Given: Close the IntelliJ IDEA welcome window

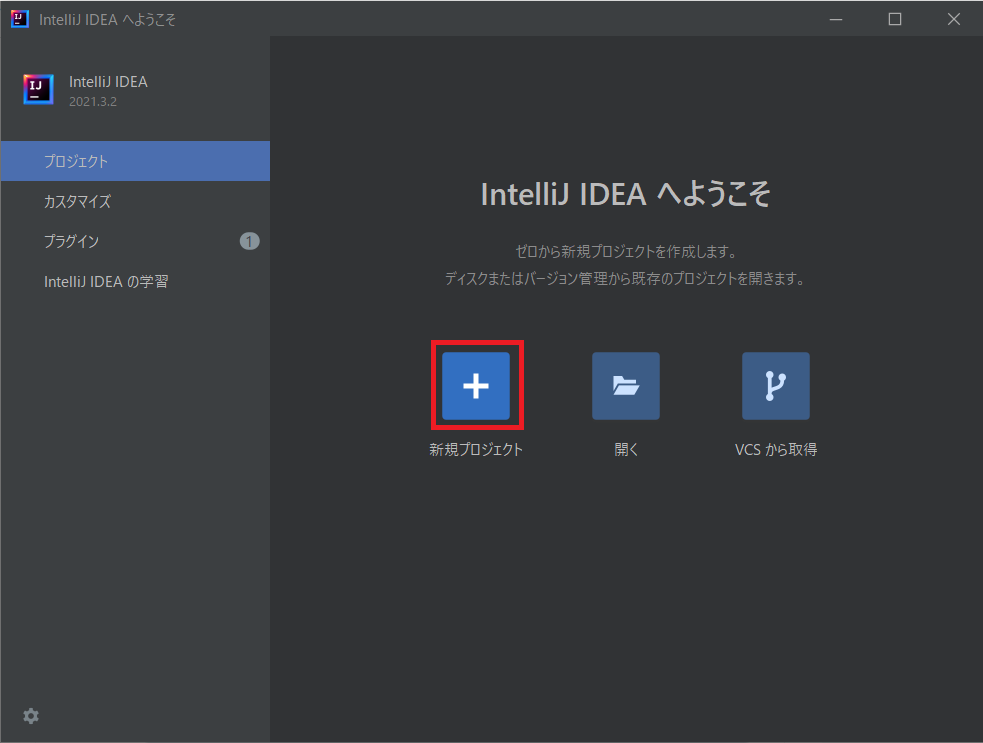Looking at the screenshot, I should (x=954, y=19).
